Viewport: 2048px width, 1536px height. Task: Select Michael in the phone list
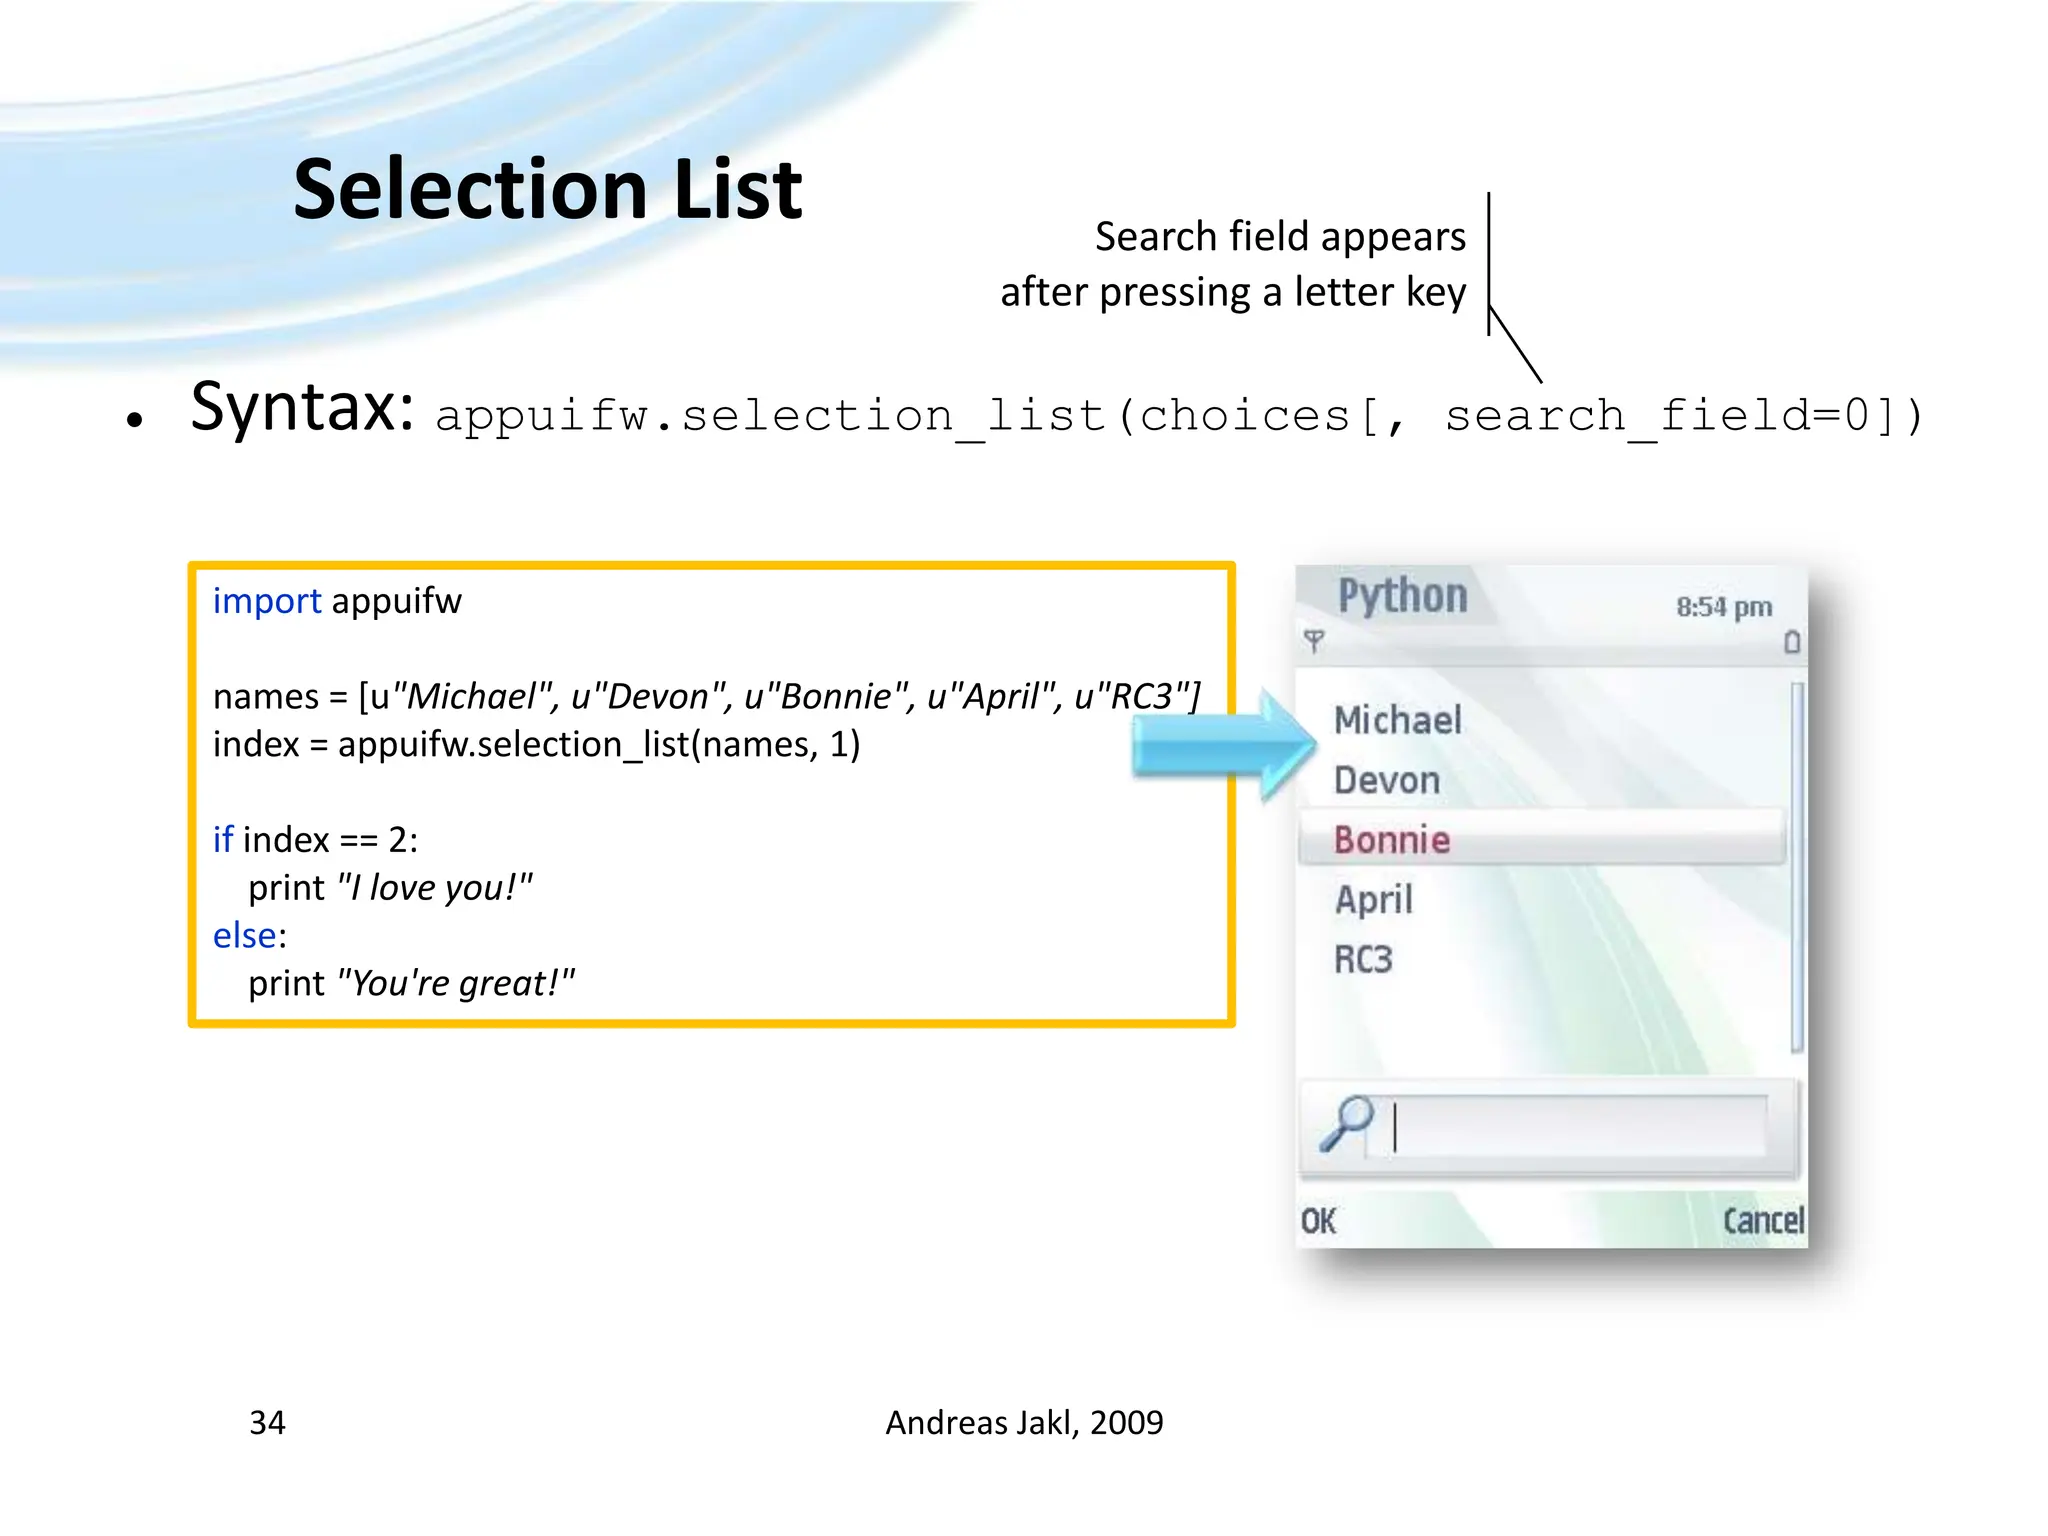(x=1397, y=720)
